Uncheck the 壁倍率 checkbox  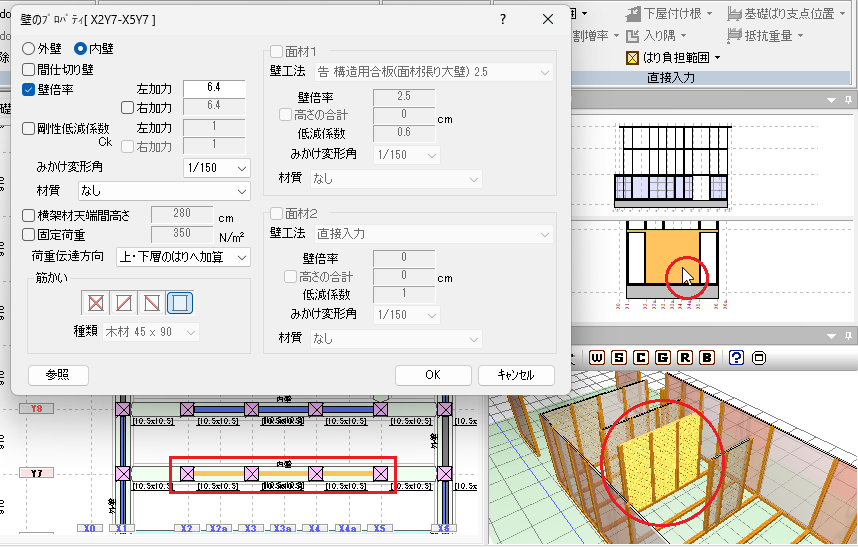coord(29,89)
